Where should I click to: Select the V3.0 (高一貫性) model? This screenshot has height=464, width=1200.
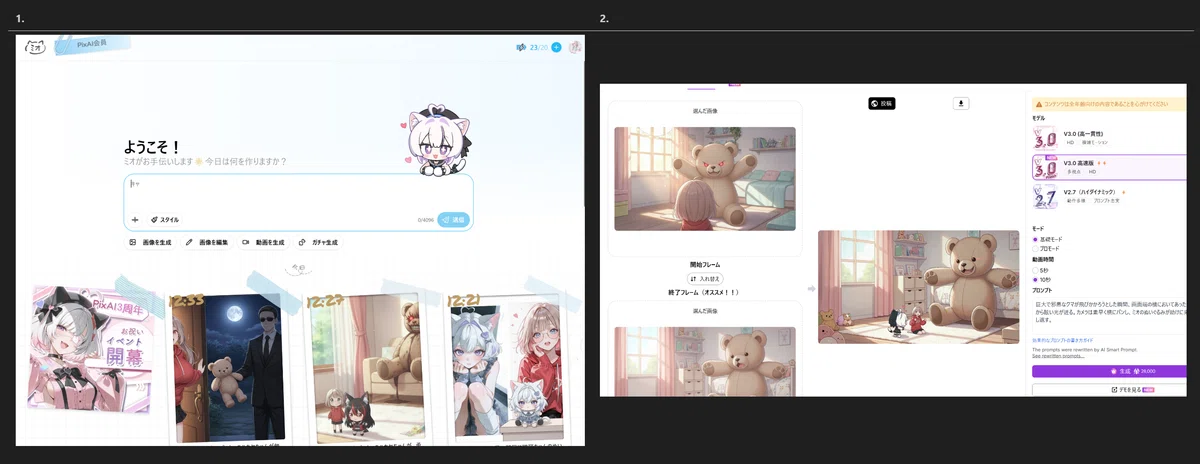pos(1110,137)
